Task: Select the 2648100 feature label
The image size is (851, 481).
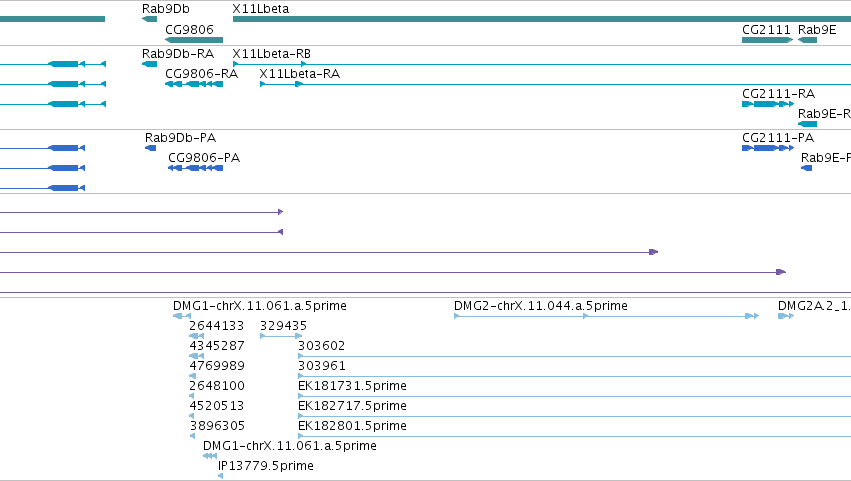Action: pyautogui.click(x=217, y=386)
